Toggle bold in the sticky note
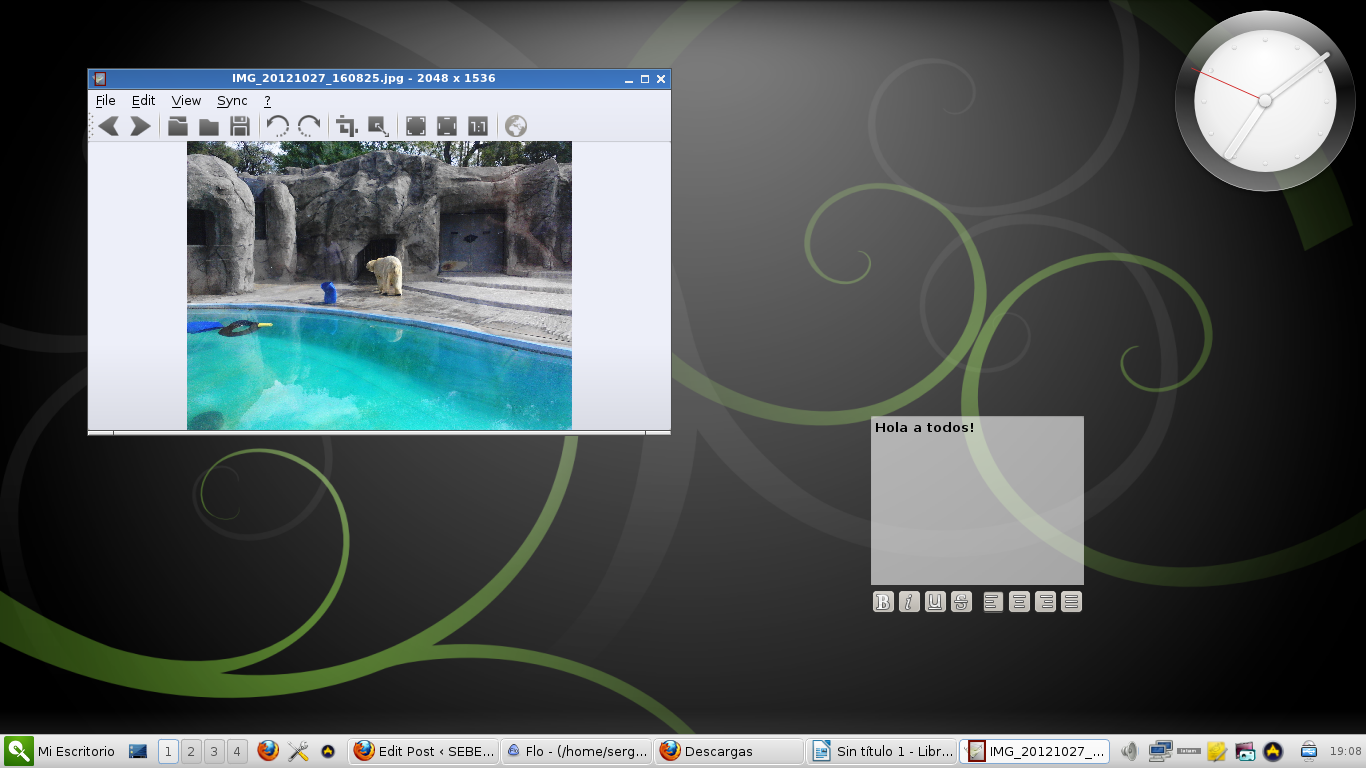The height and width of the screenshot is (768, 1366). click(x=883, y=601)
